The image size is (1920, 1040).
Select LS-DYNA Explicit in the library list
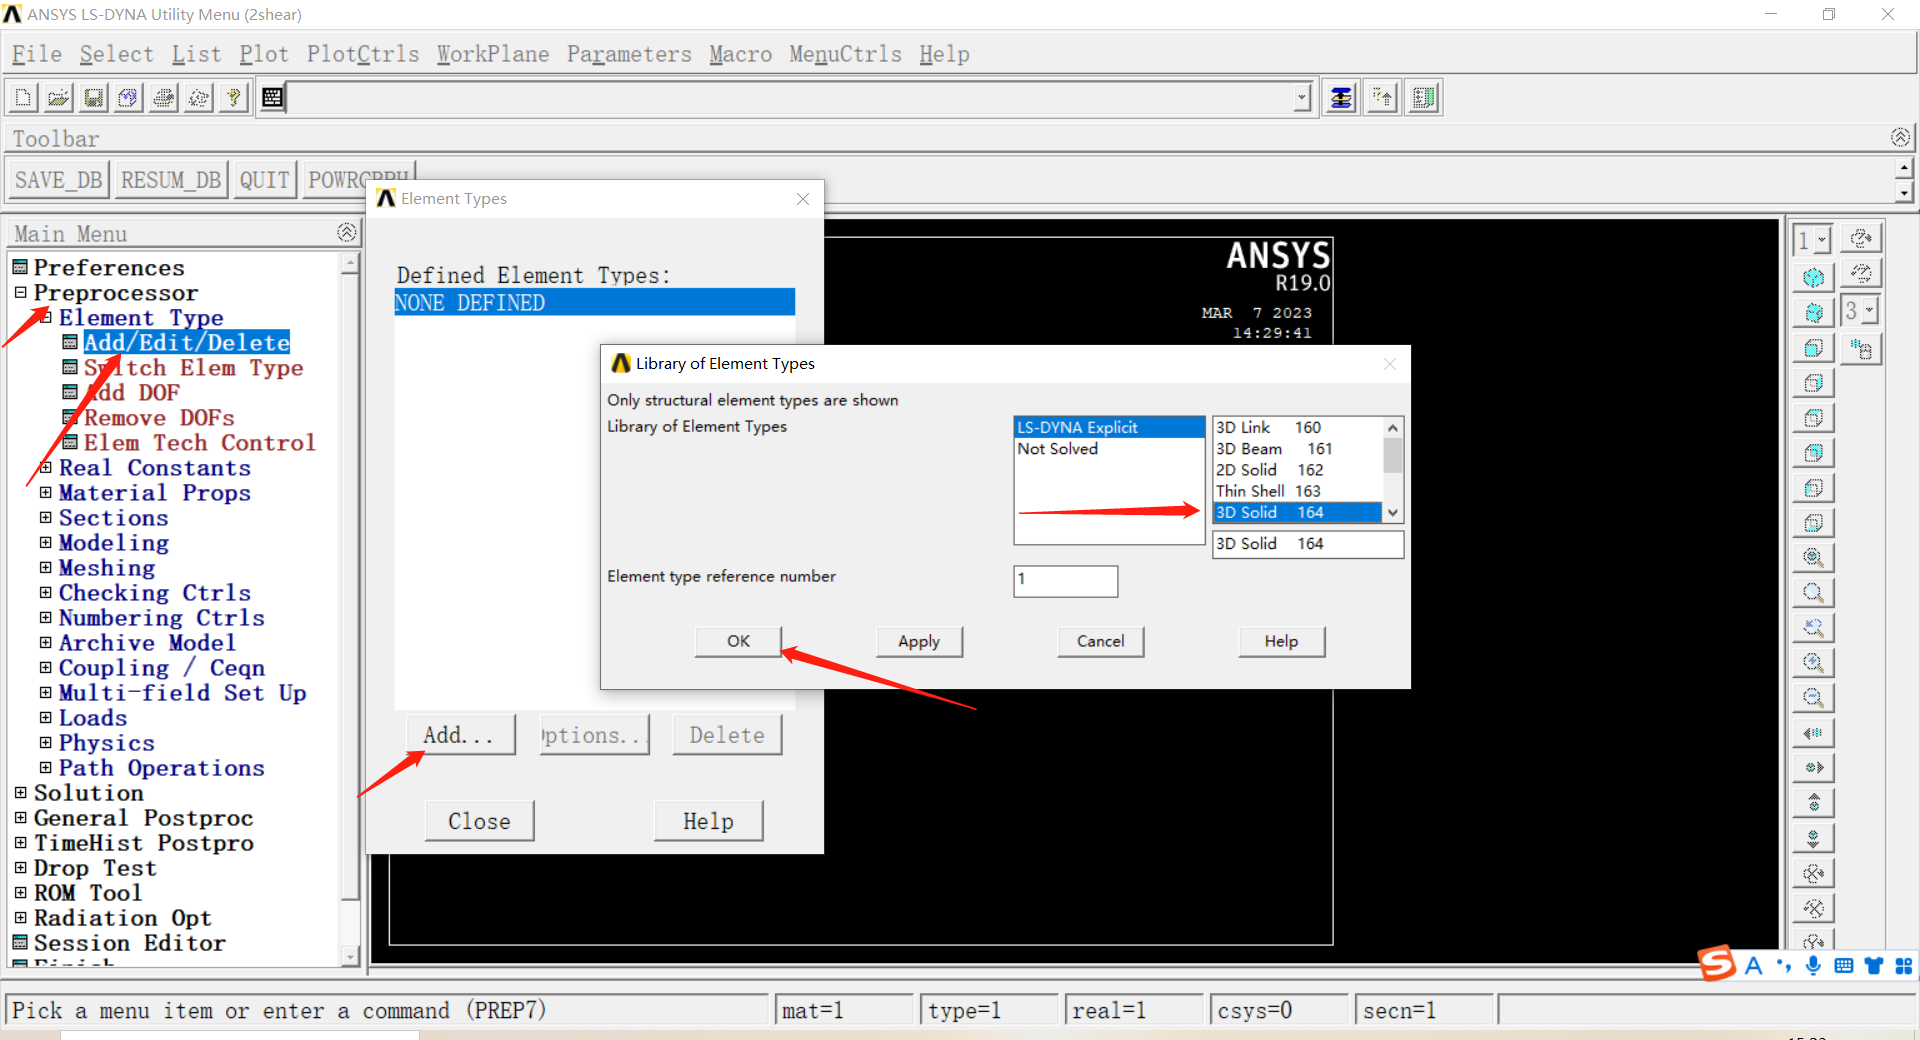point(1109,427)
